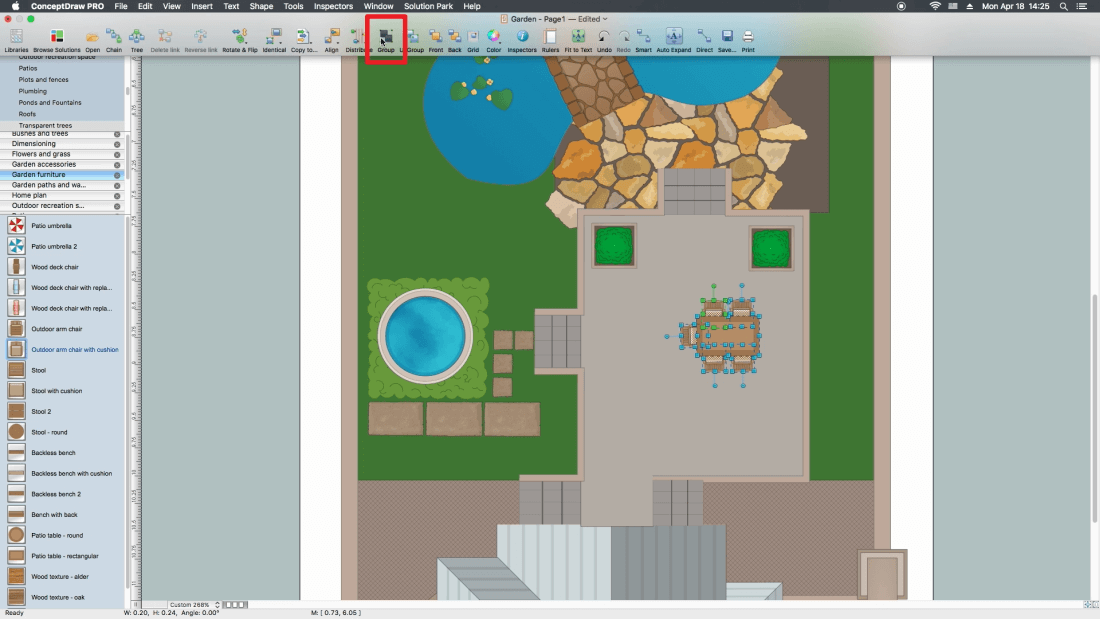Open the Custom 268% zoom dropdown

pos(194,604)
